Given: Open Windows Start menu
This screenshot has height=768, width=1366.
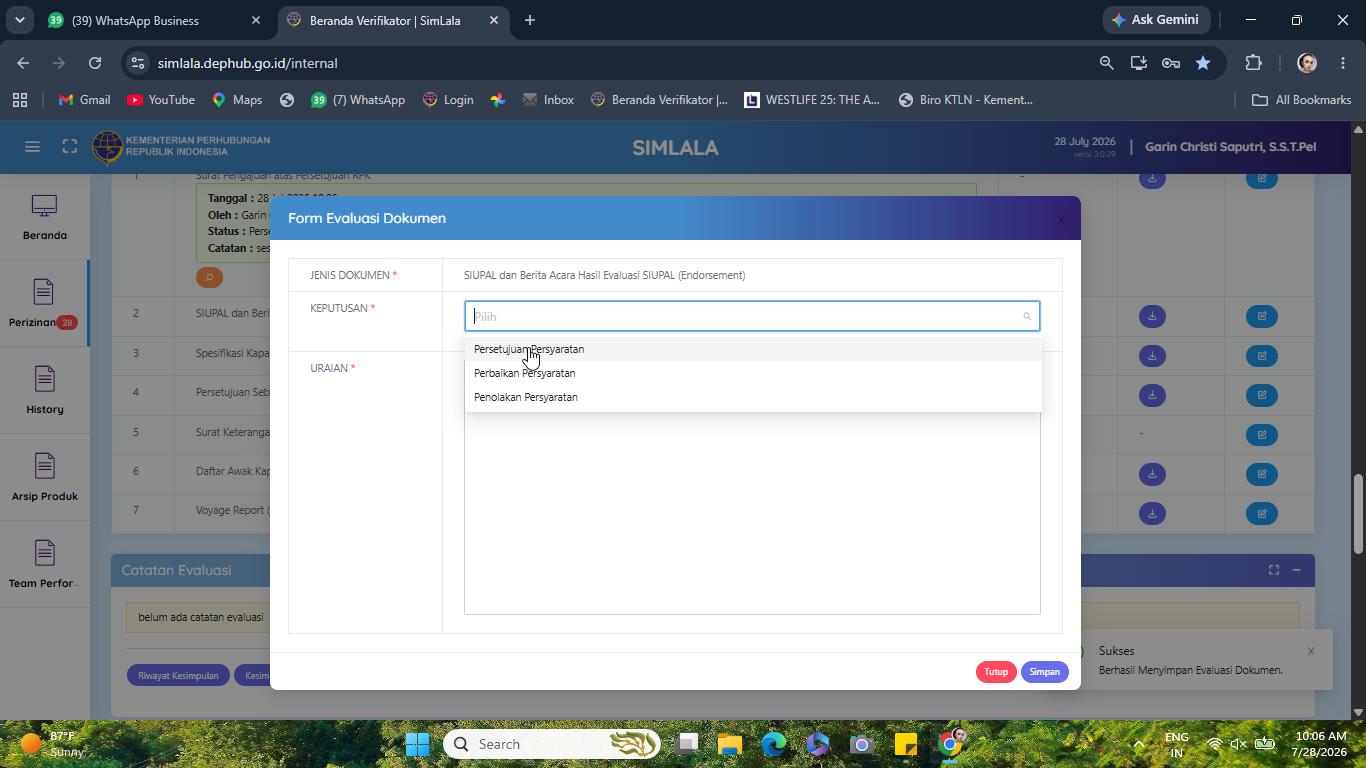Looking at the screenshot, I should [x=417, y=744].
